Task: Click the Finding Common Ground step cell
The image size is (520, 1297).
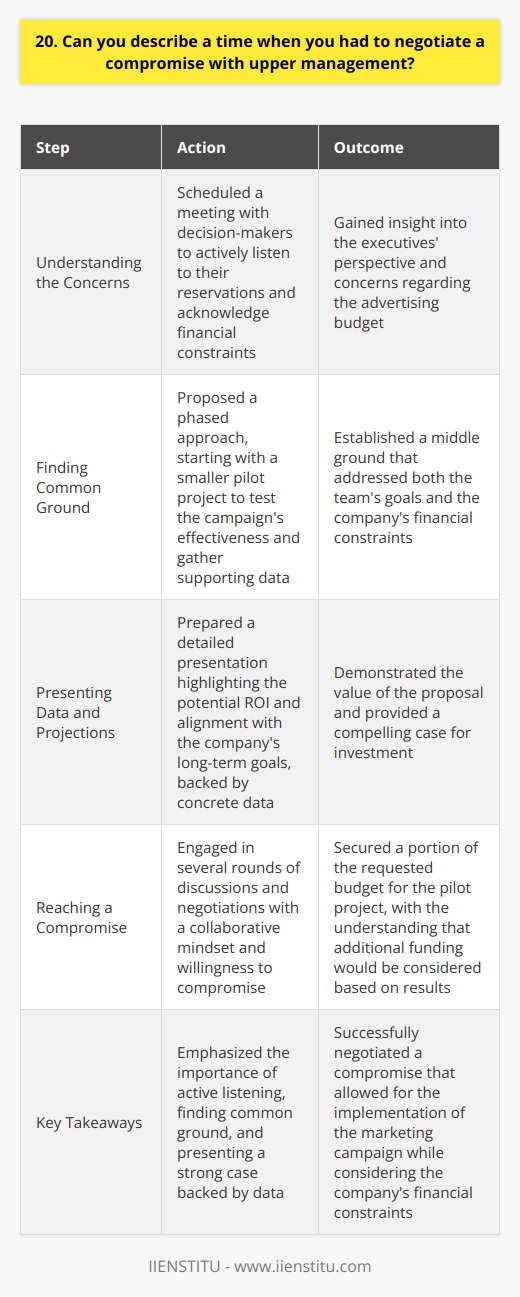Action: tap(88, 487)
